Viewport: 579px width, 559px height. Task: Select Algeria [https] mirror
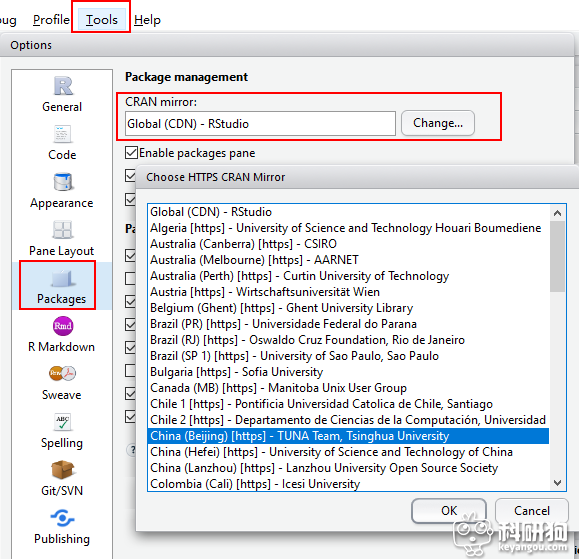[348, 228]
